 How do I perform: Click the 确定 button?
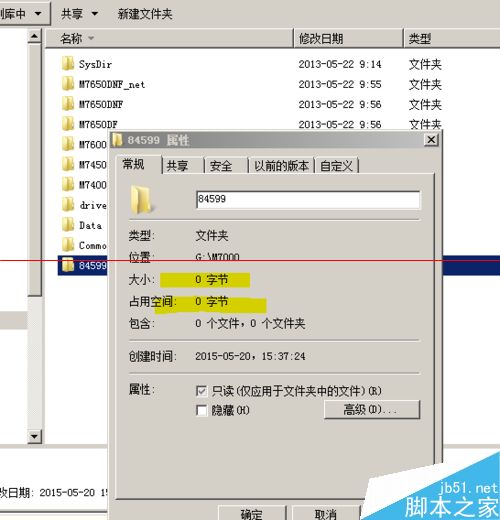pos(252,513)
